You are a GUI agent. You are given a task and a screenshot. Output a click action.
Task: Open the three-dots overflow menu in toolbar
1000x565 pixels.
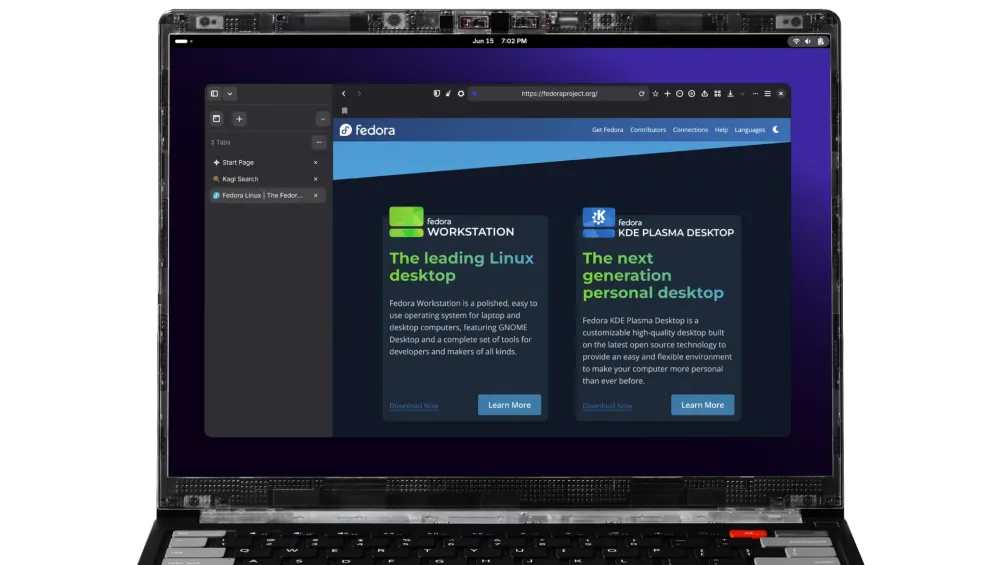(756, 94)
